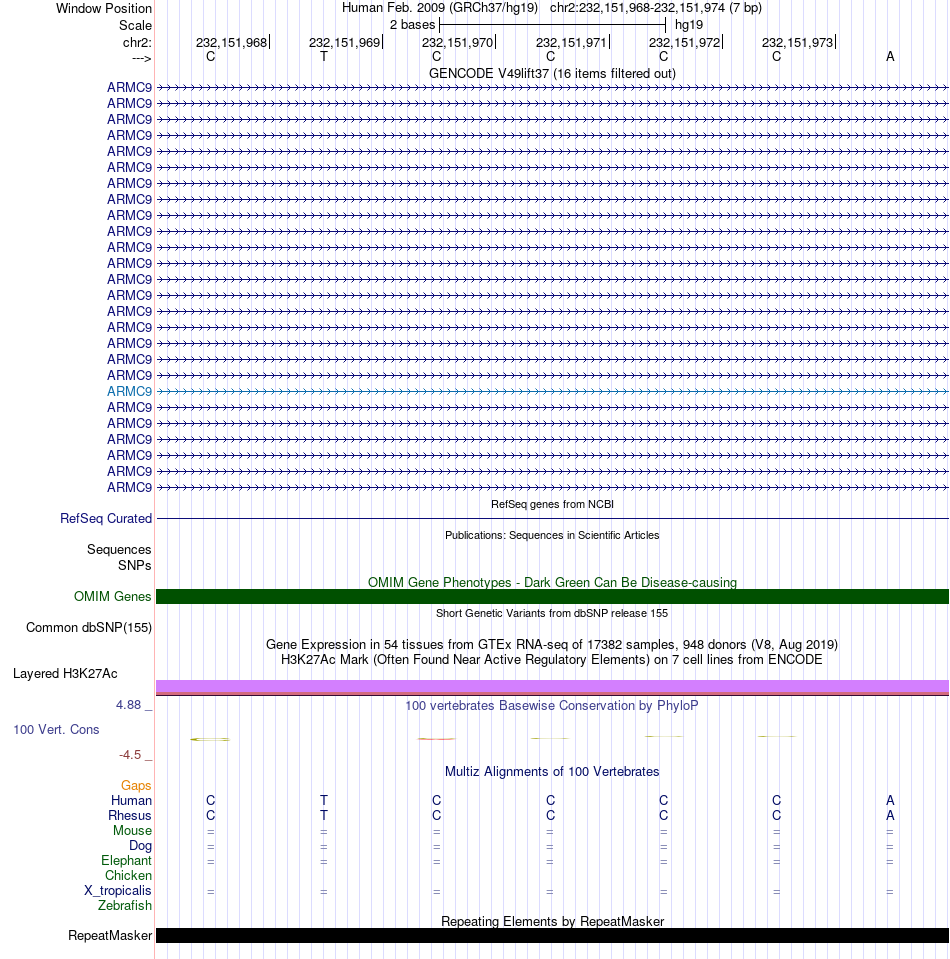Click the light-blue ARMC9 transcript arrow line
The image size is (950, 959).
[552, 391]
